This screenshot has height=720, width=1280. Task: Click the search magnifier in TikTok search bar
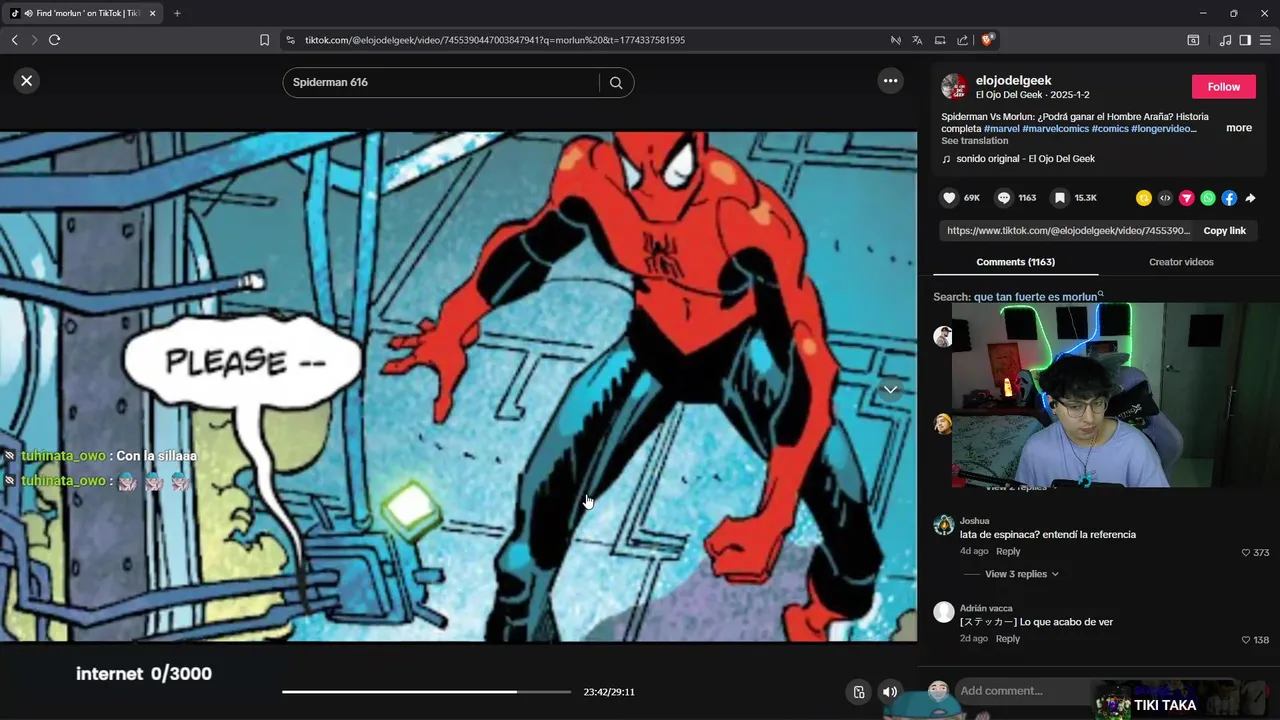[616, 83]
